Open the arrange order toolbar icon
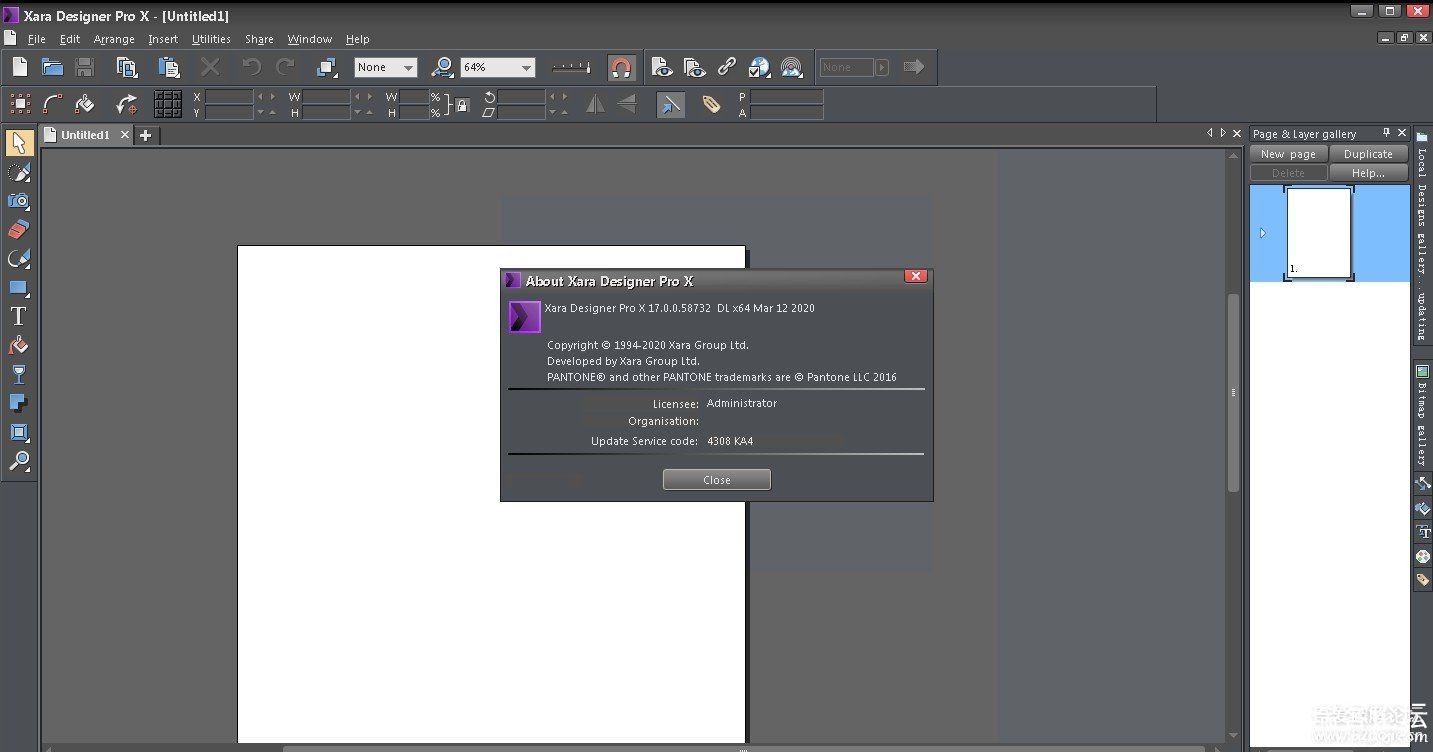 click(327, 67)
